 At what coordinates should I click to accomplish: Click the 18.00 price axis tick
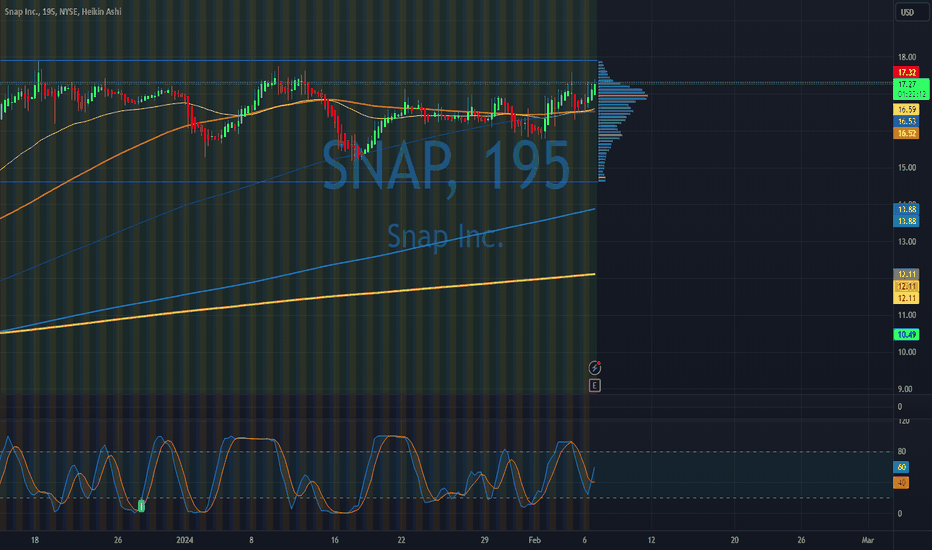(907, 57)
